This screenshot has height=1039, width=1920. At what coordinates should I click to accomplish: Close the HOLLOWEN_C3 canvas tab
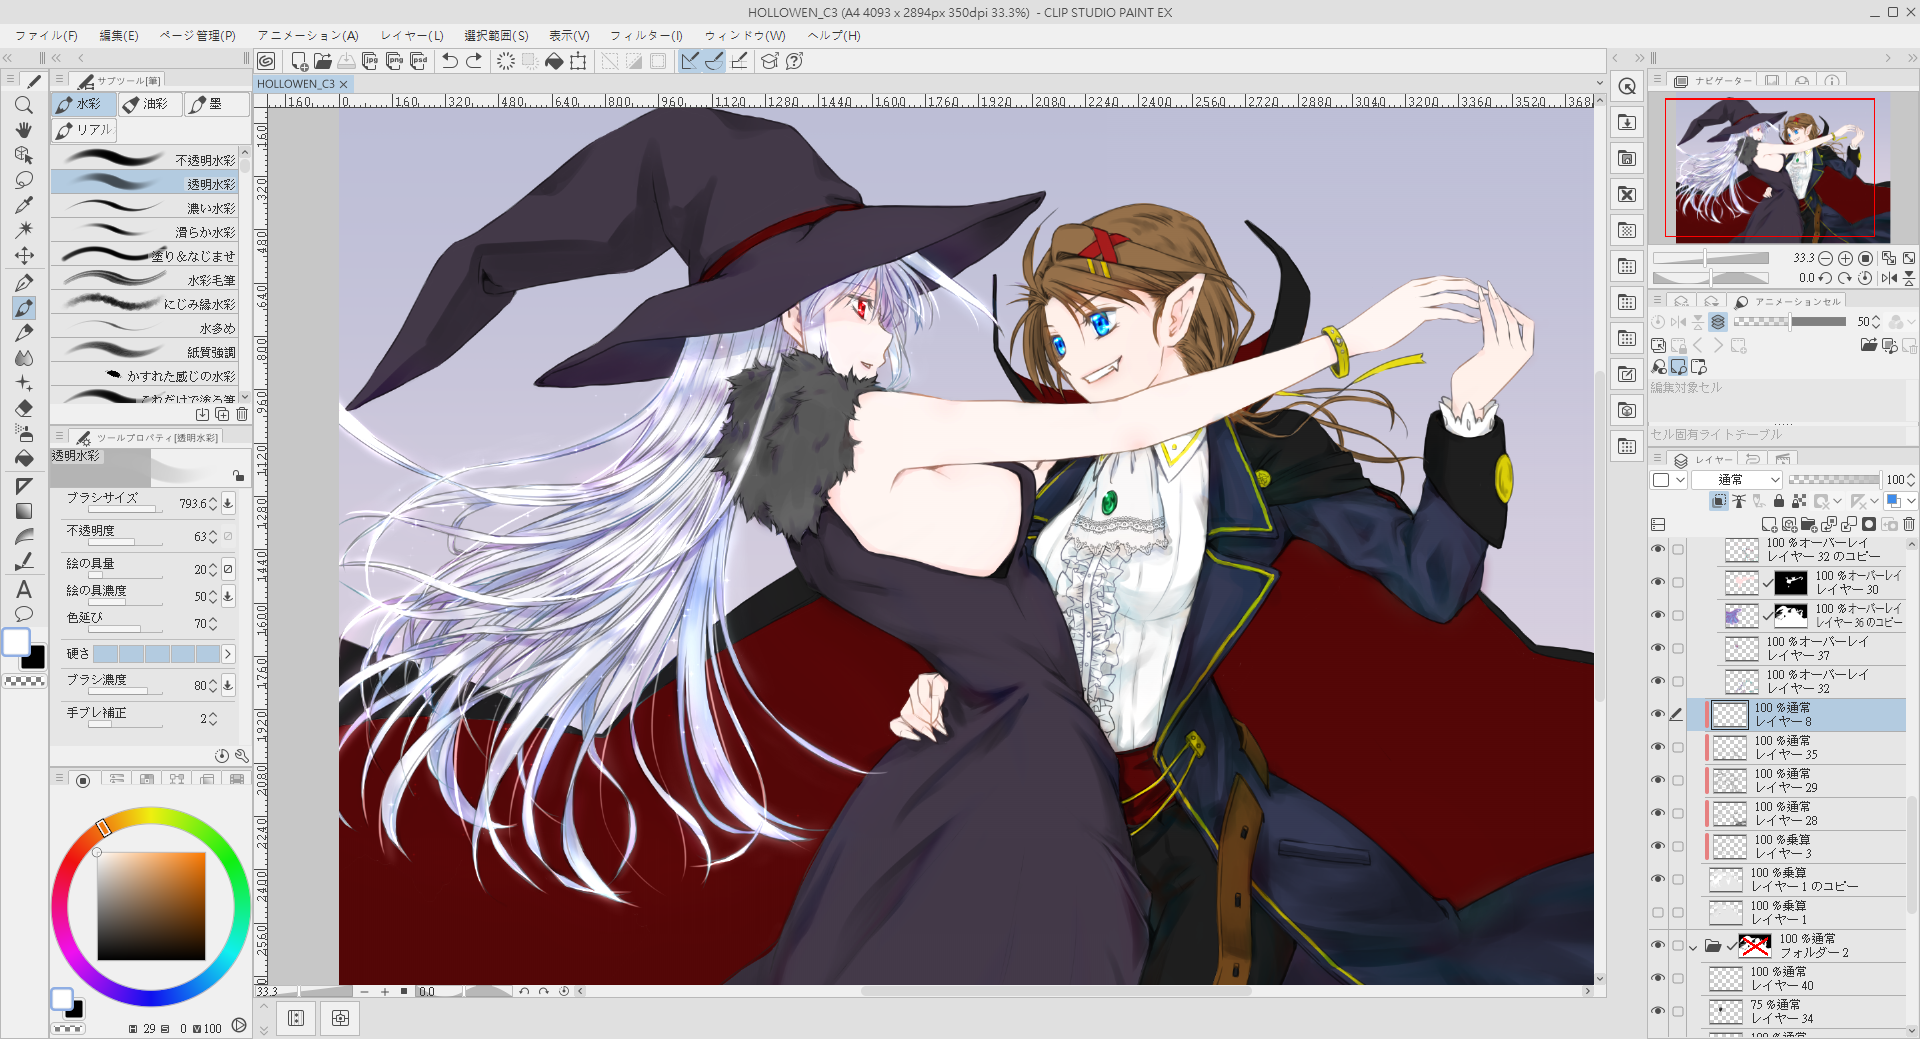click(343, 84)
